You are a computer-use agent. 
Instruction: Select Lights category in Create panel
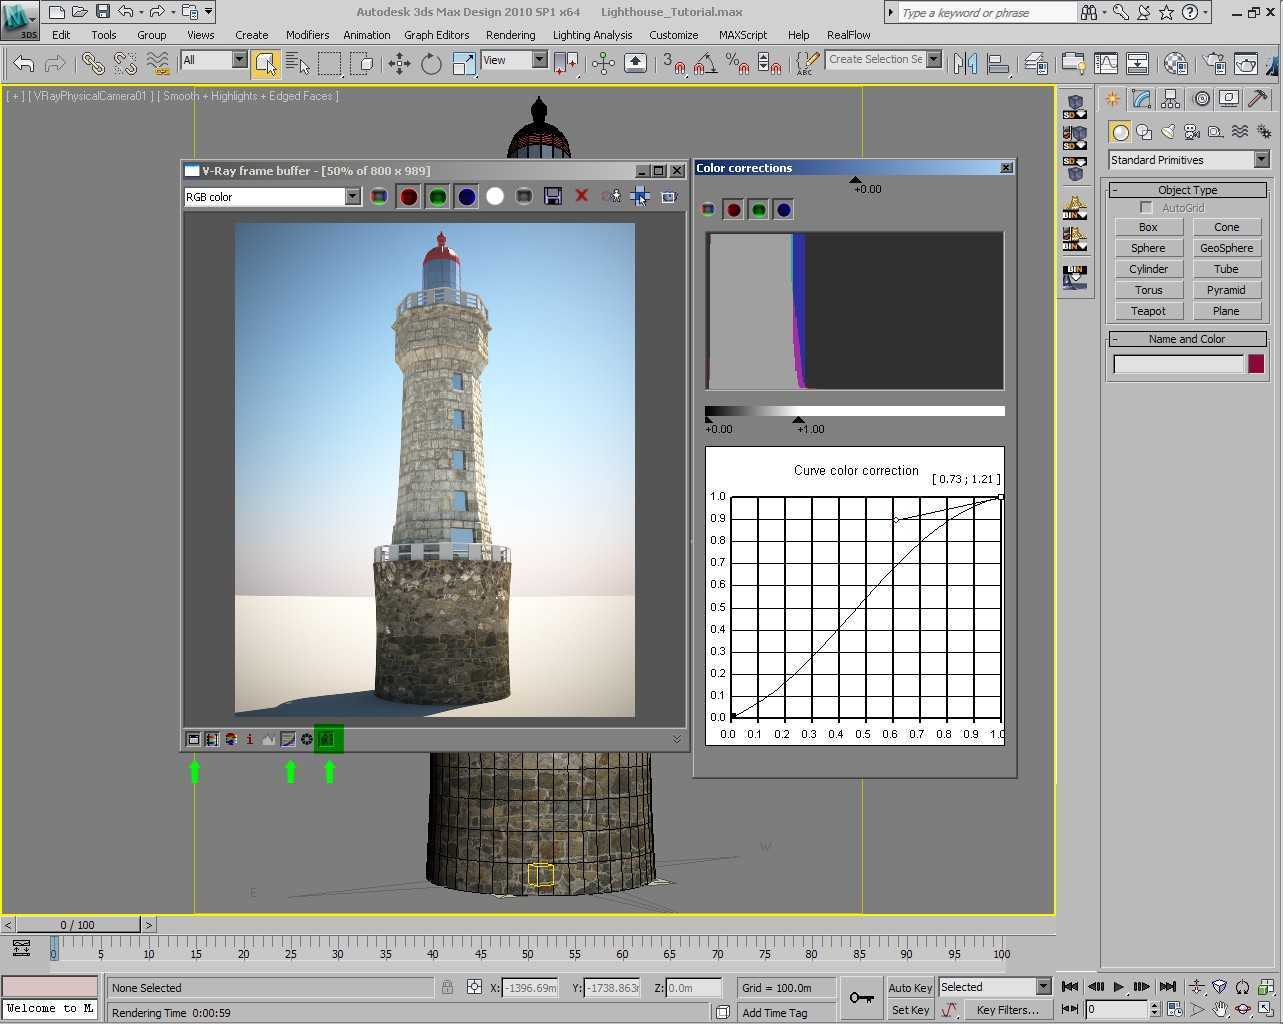tap(1168, 132)
